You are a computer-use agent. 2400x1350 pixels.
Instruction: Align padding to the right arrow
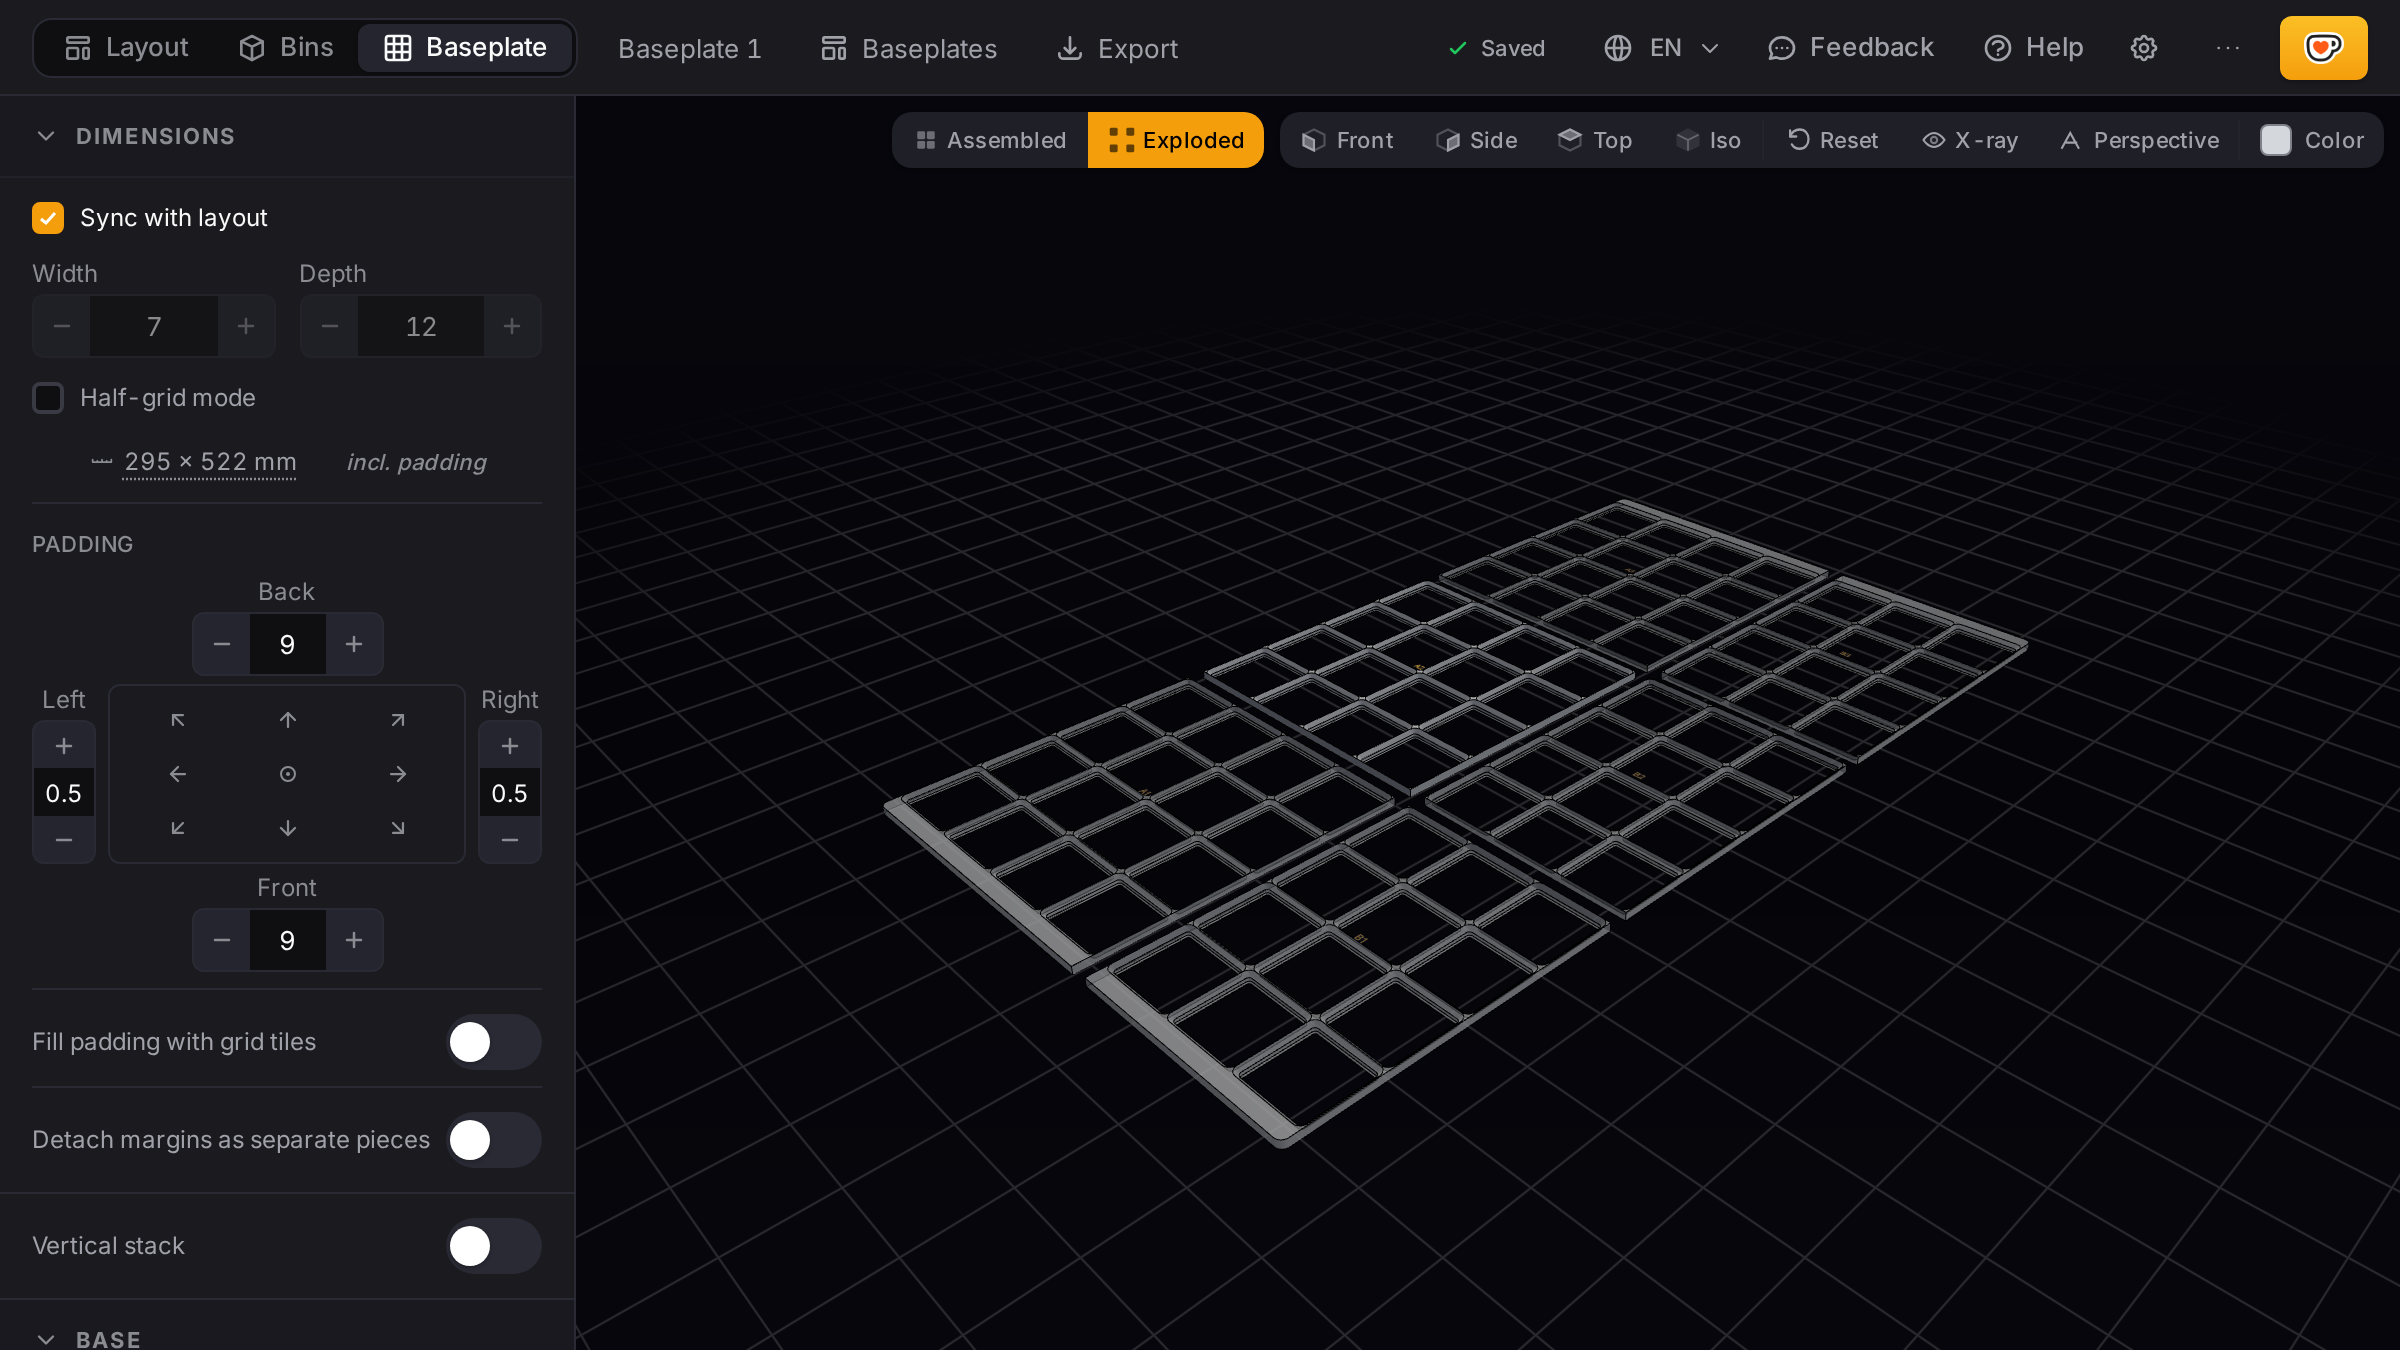(x=398, y=774)
